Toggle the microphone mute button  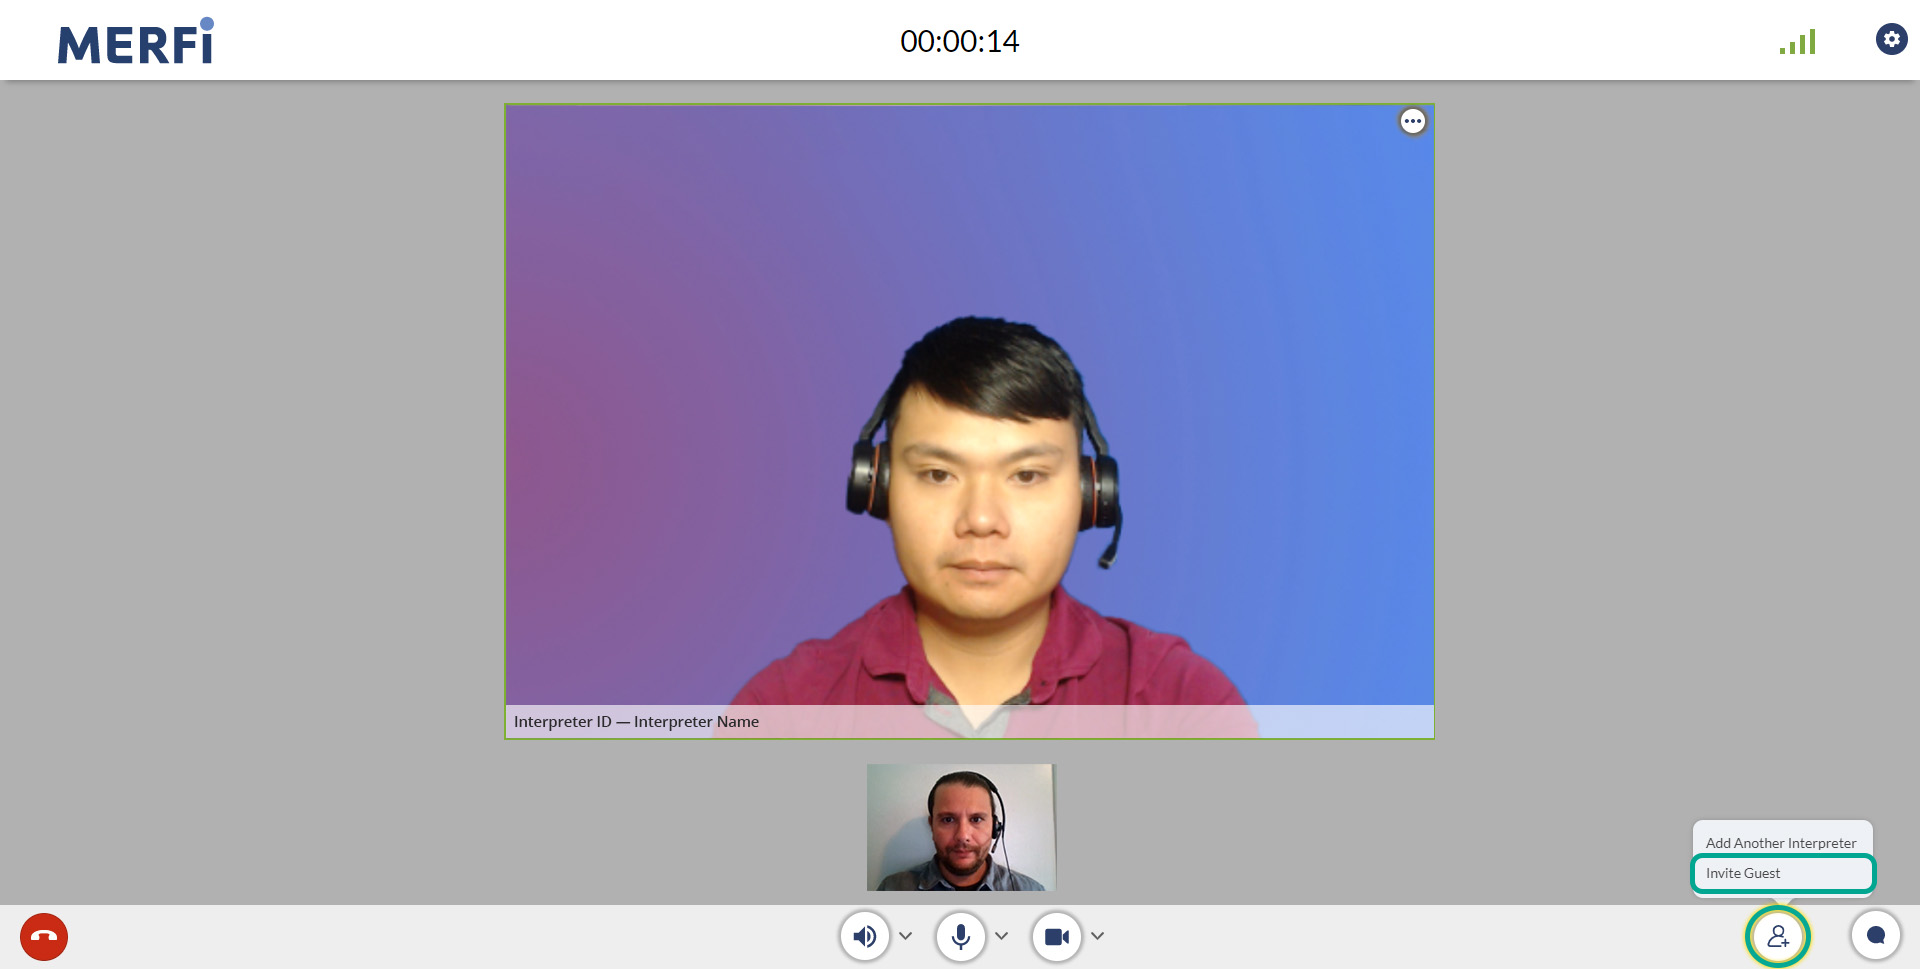pos(961,937)
